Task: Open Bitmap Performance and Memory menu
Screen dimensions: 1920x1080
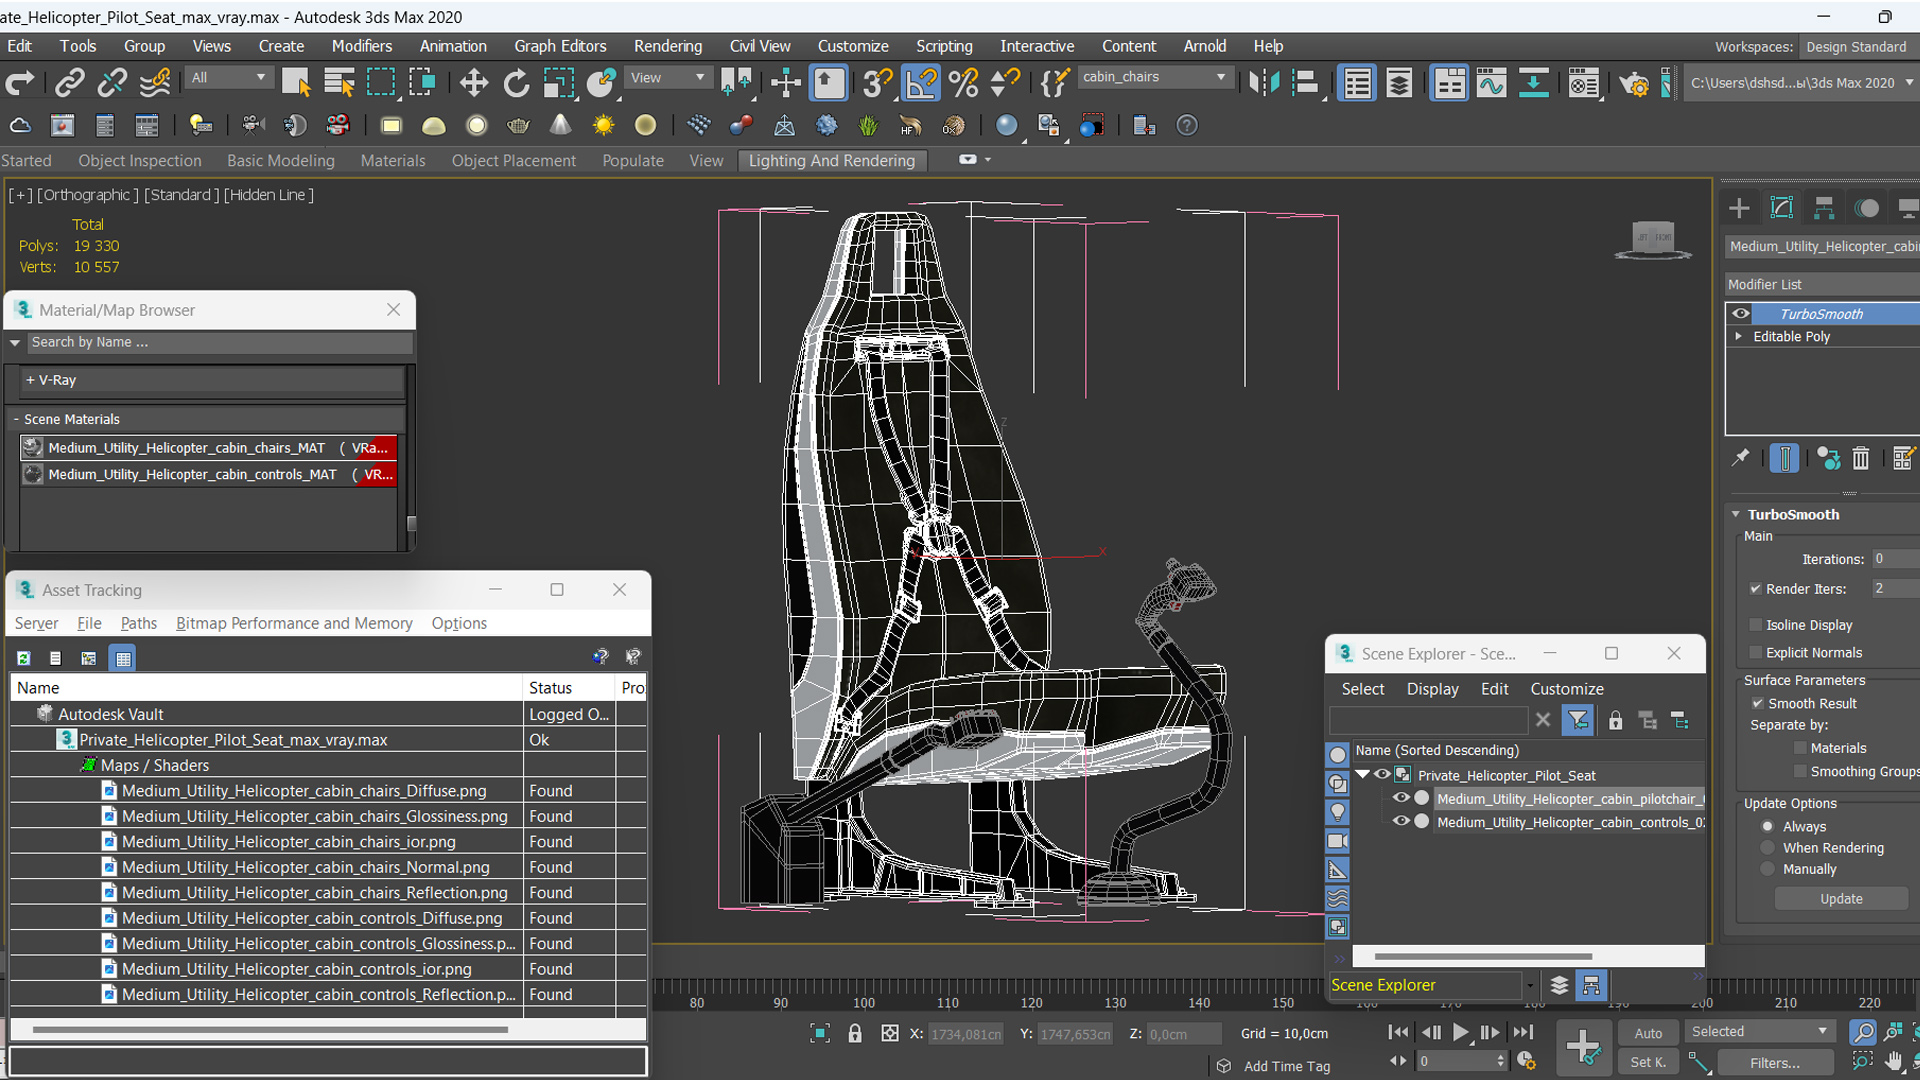Action: tap(294, 623)
